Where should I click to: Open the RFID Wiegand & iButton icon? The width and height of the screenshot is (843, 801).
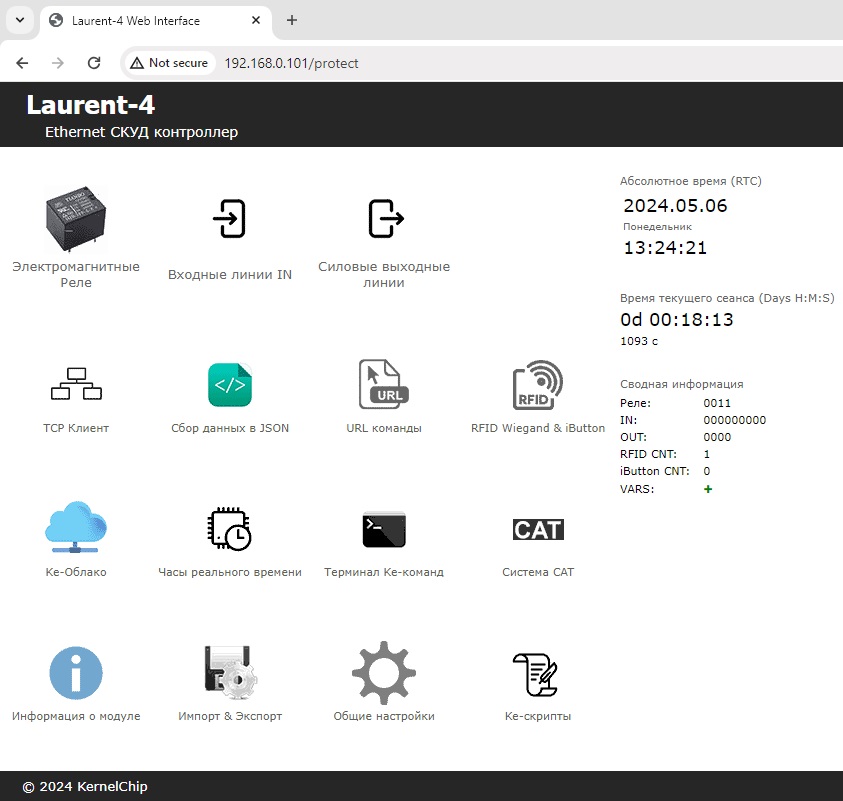(538, 384)
